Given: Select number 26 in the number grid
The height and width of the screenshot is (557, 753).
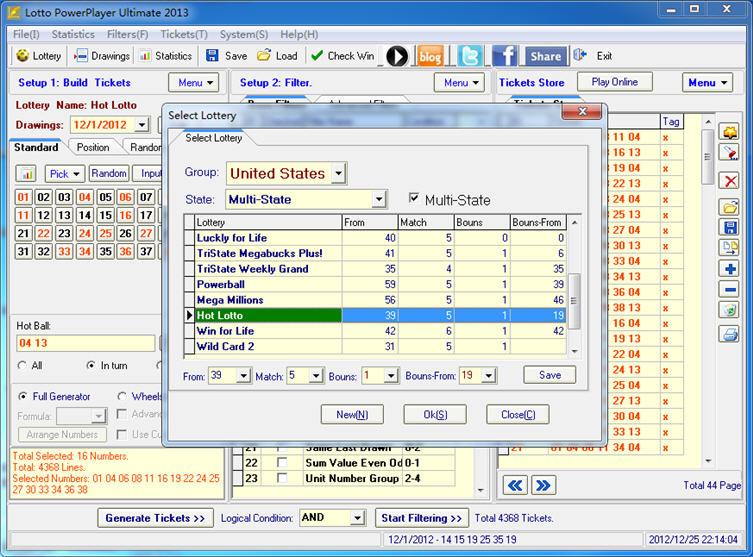Looking at the screenshot, I should [126, 233].
